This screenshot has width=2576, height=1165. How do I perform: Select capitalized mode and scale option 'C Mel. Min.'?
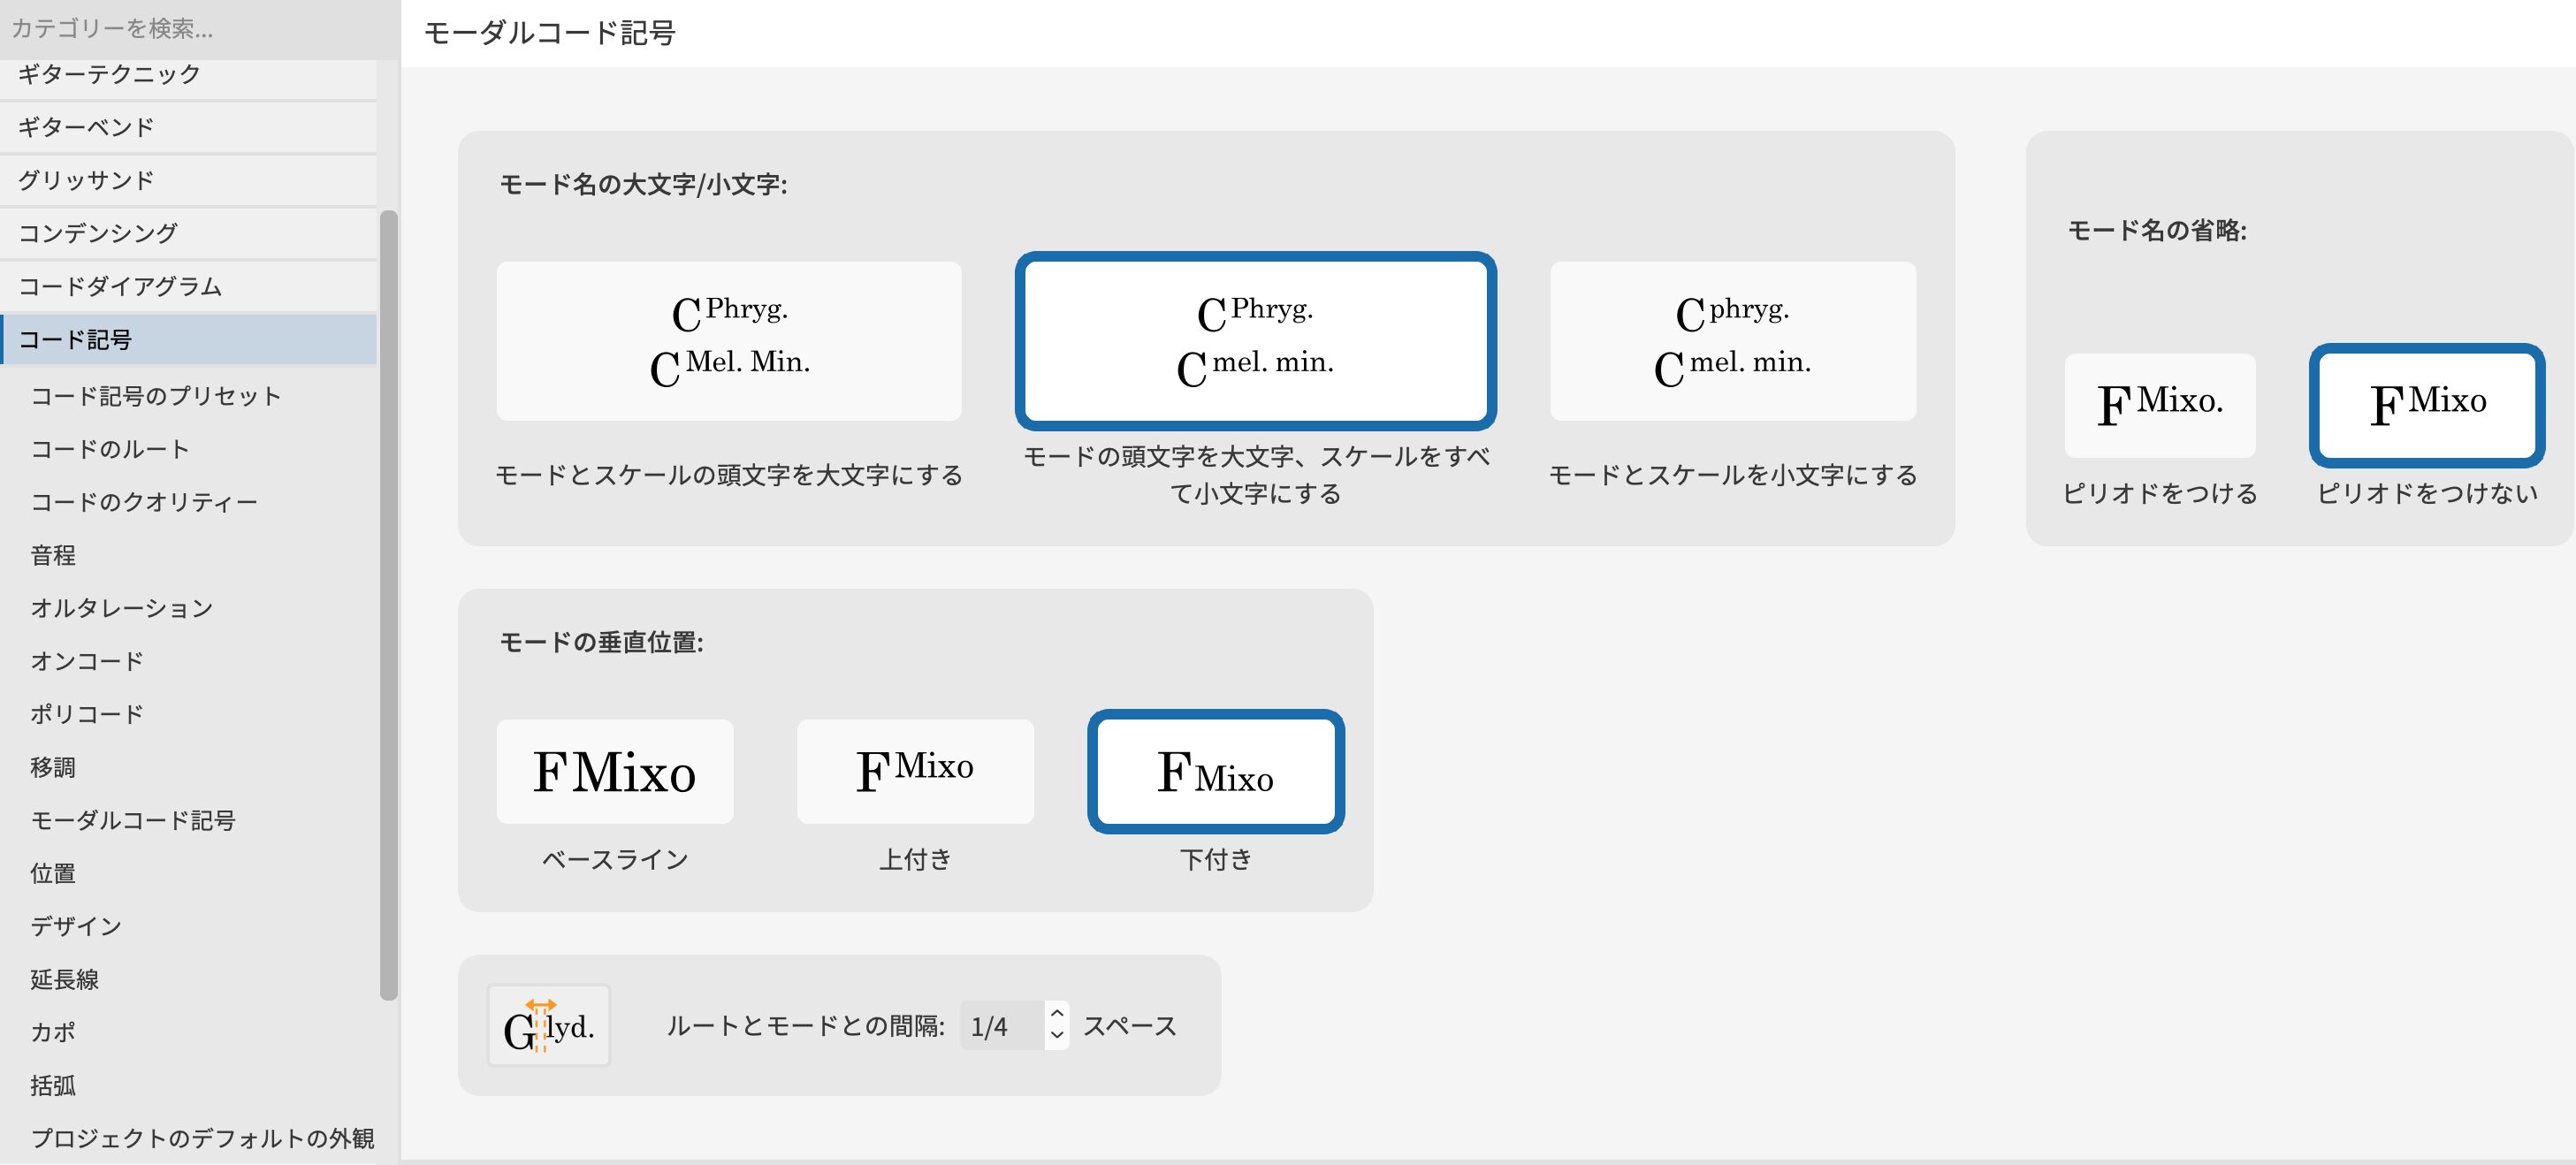(x=729, y=341)
